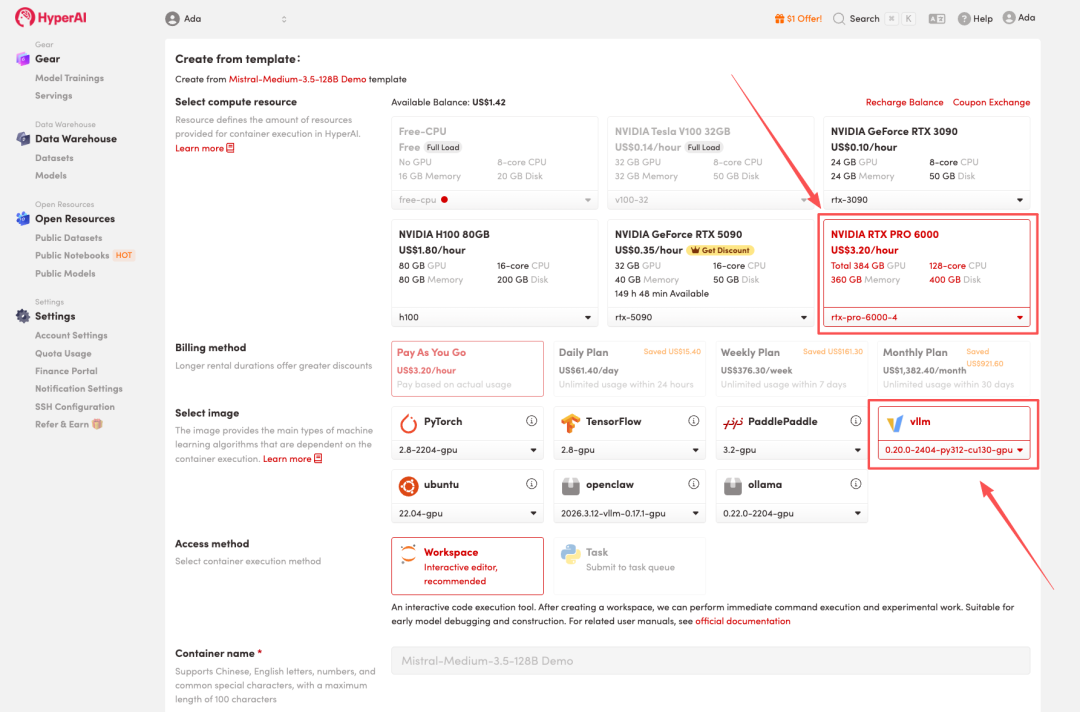
Task: Open PaddlePaddle 3.2-gpu version dropdown
Action: [x=791, y=450]
